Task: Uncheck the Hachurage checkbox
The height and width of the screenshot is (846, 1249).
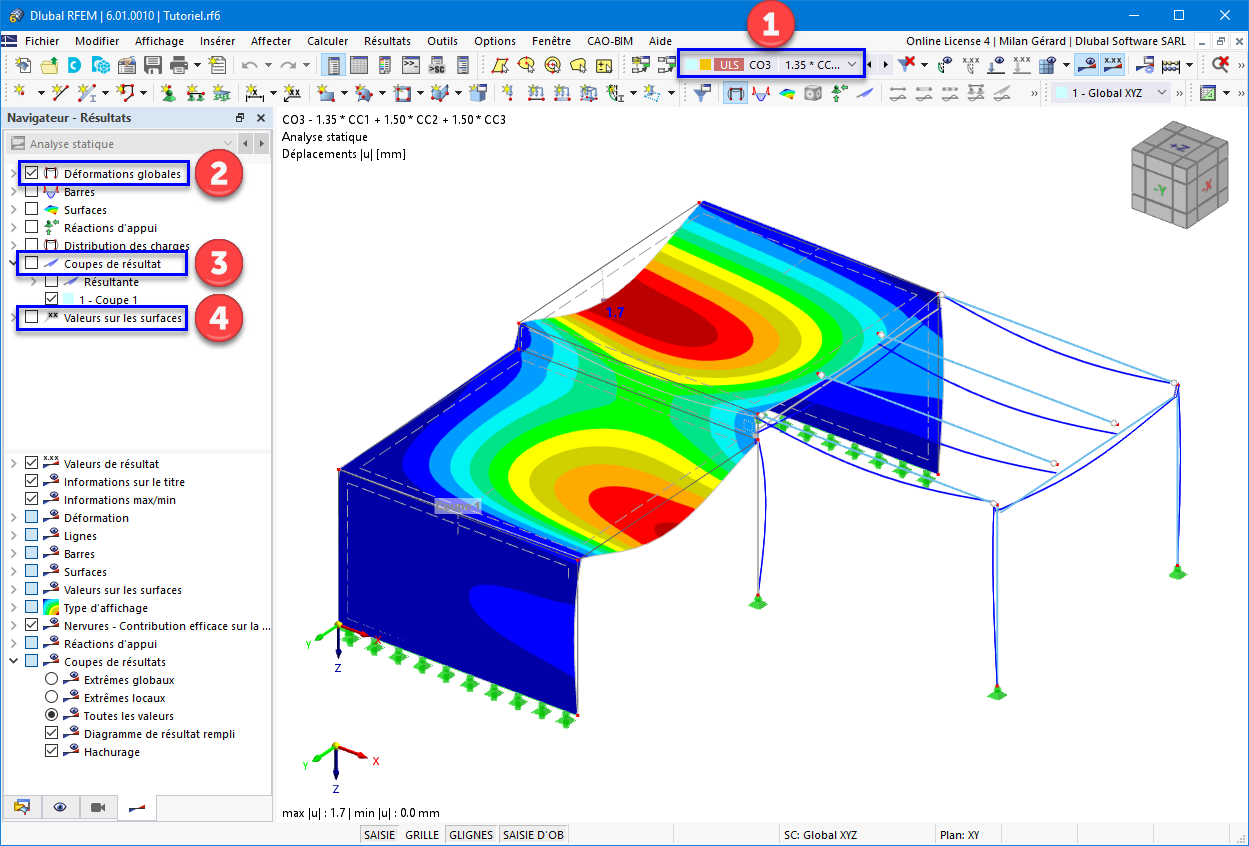Action: pos(52,752)
